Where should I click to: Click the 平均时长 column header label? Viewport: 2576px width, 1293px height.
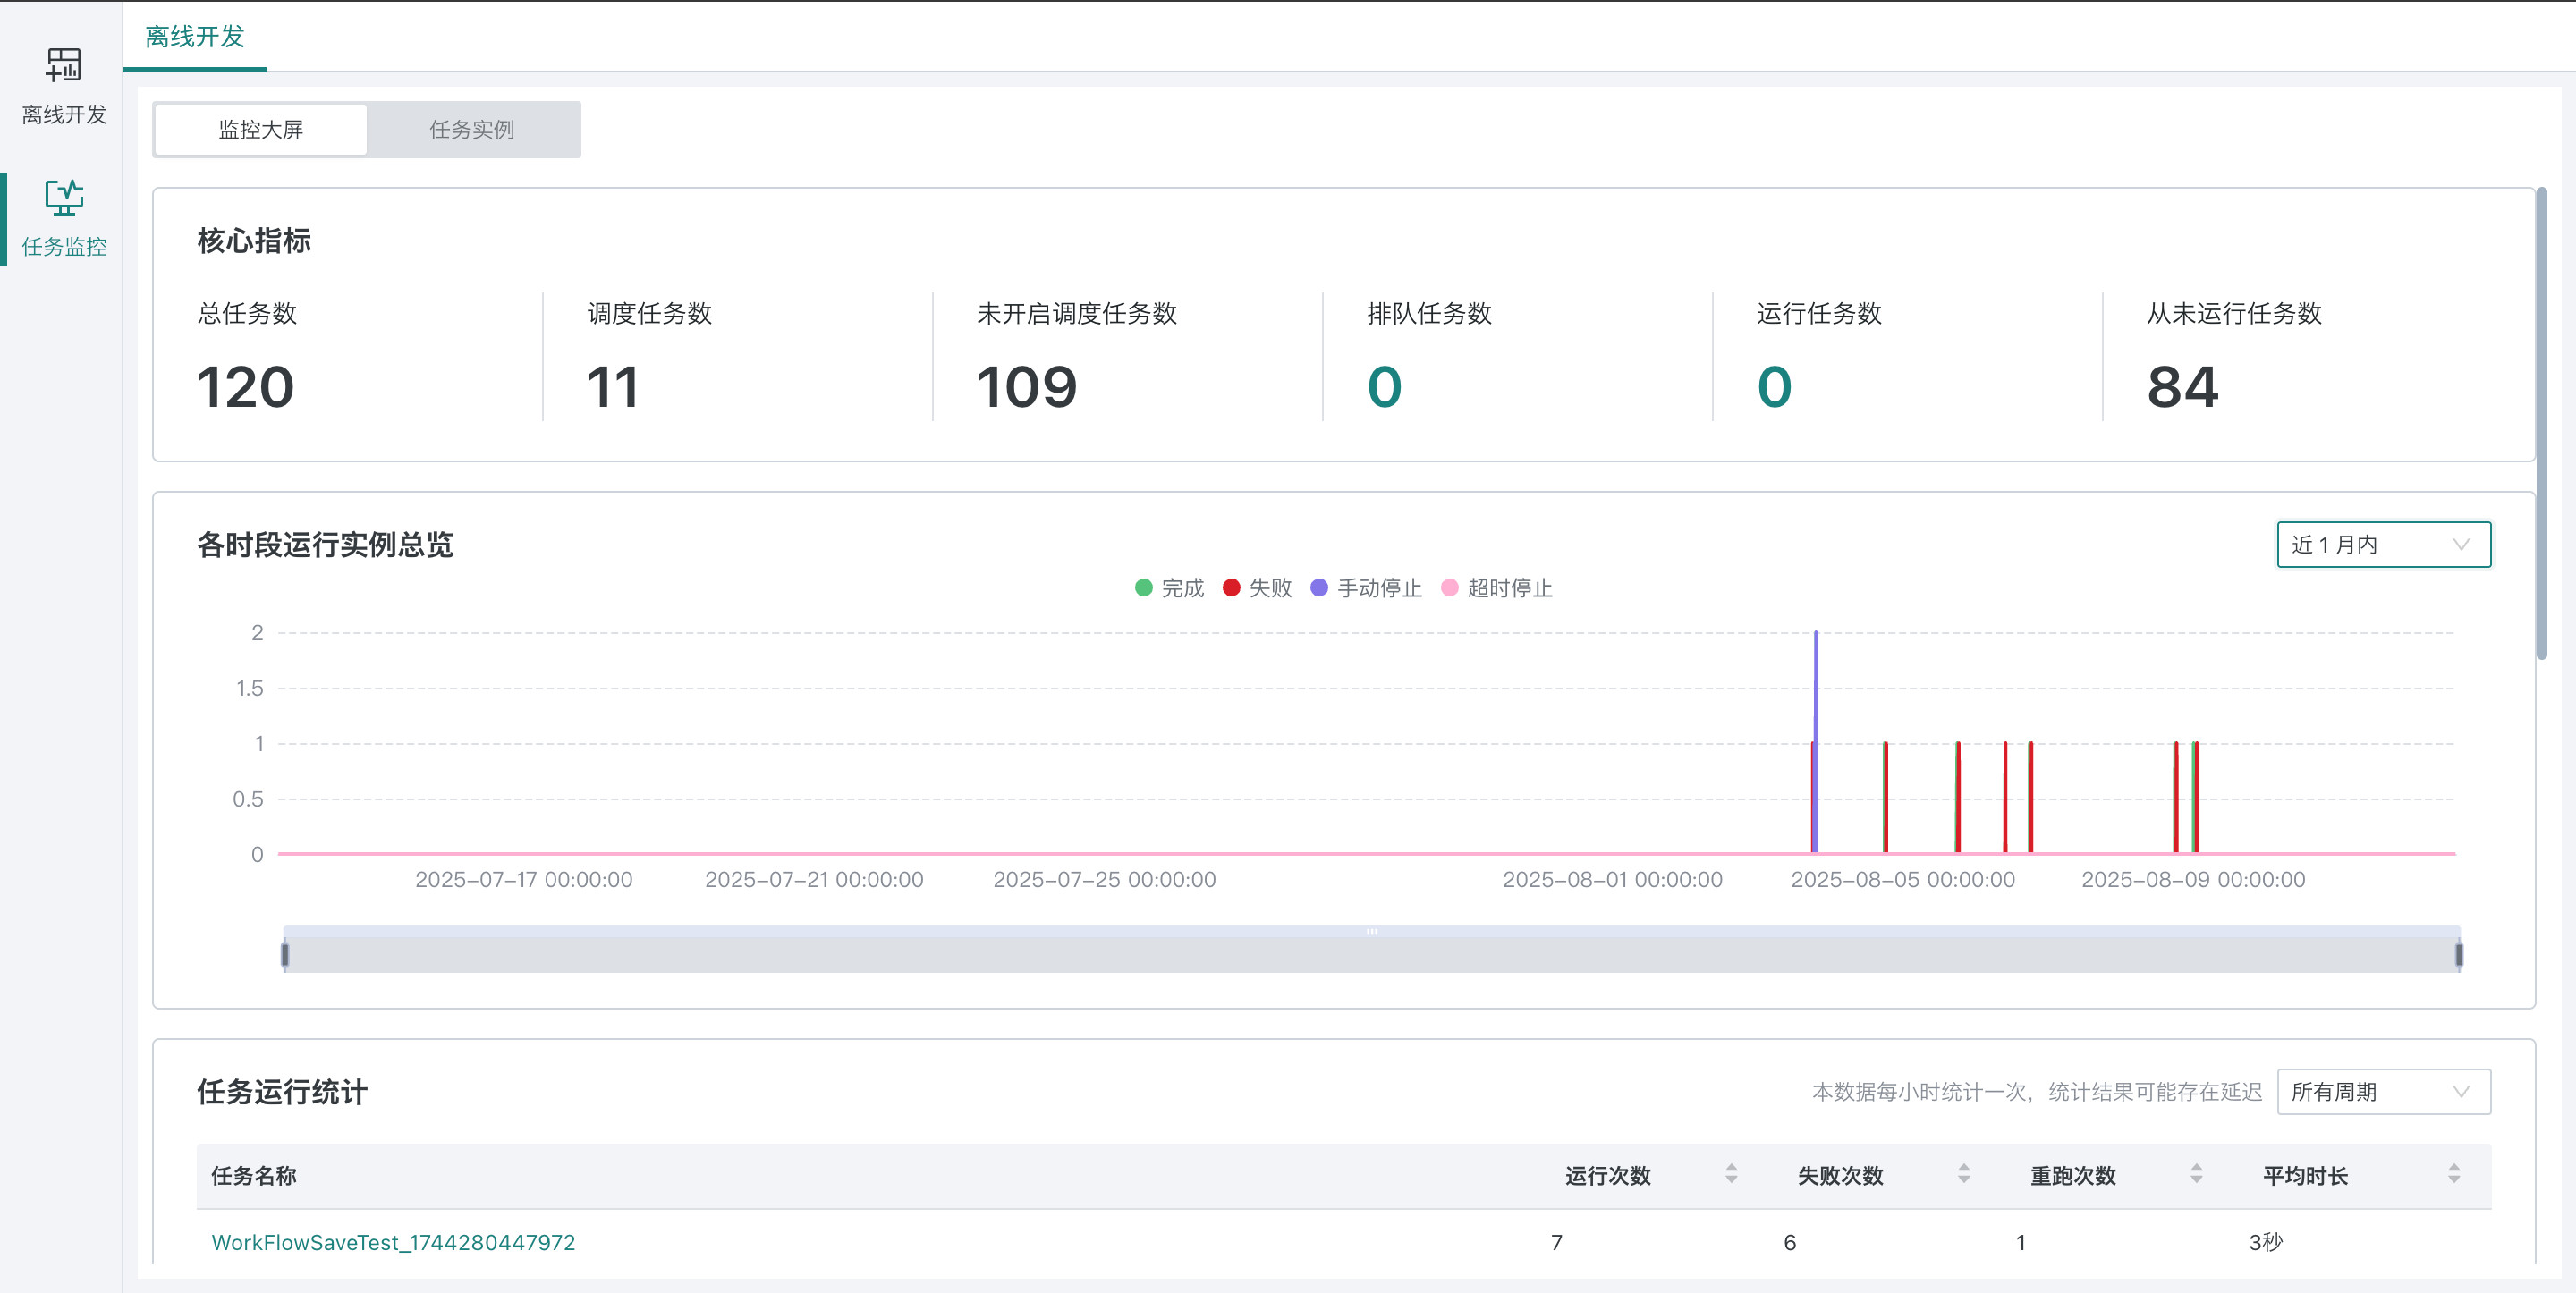pos(2306,1176)
